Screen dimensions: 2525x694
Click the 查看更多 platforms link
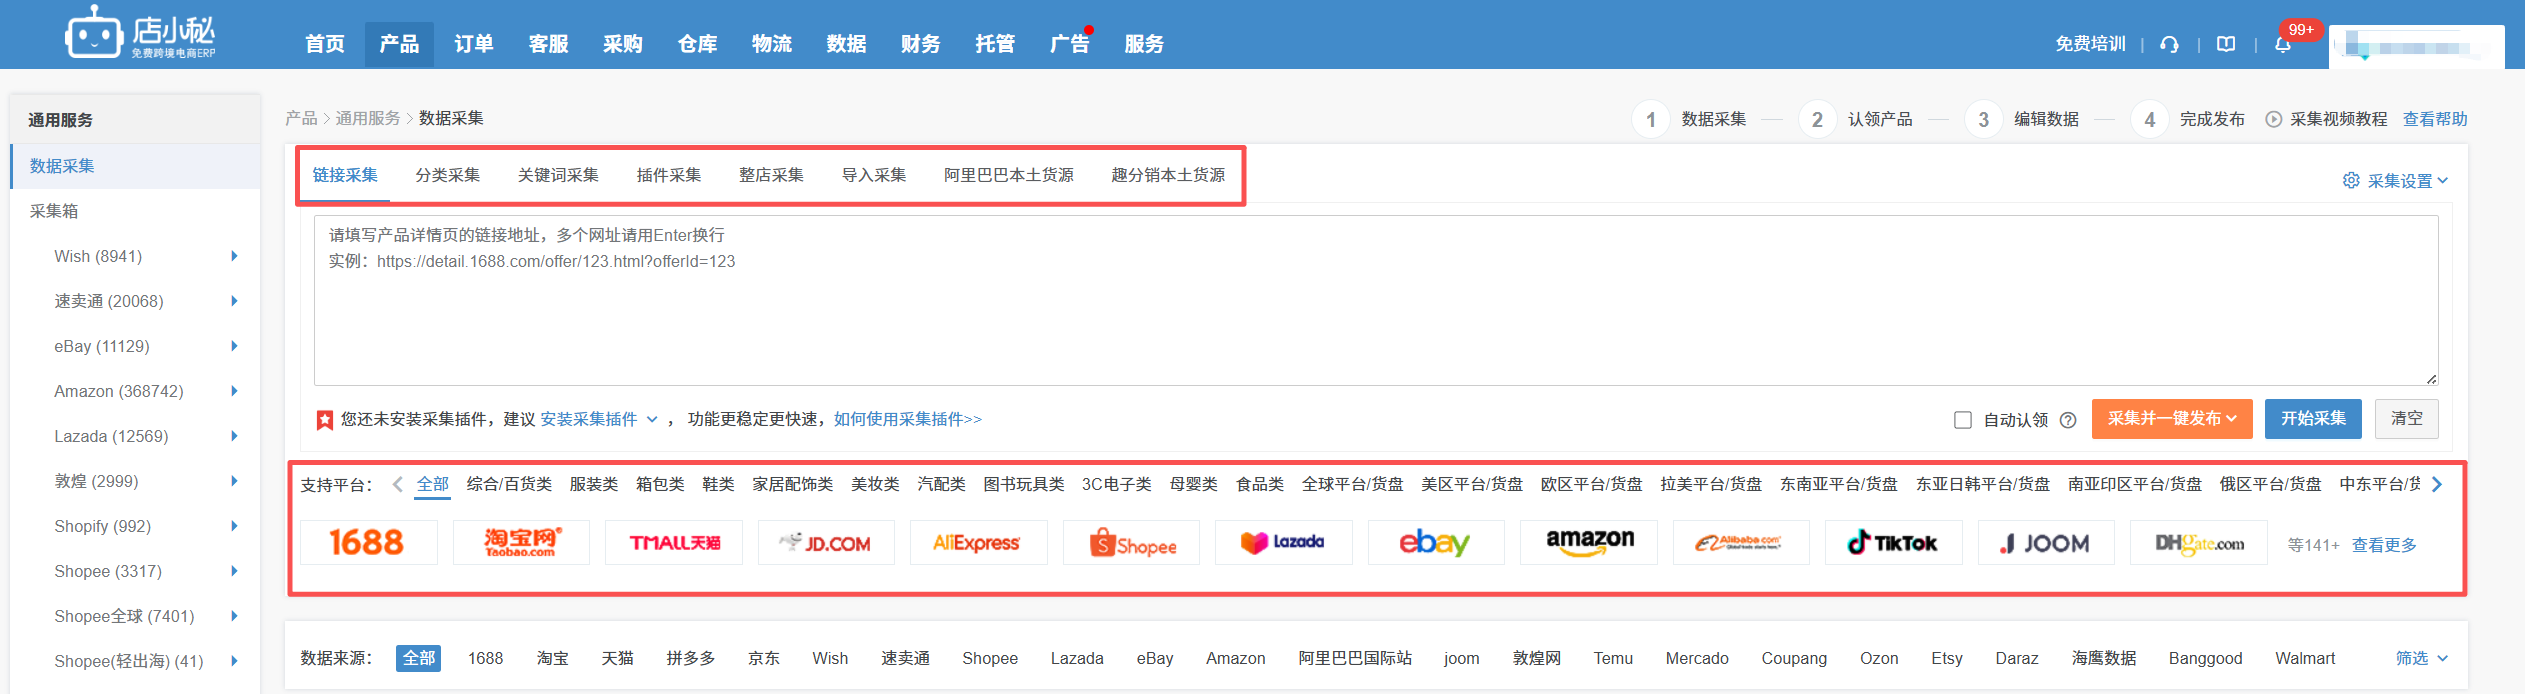(x=2384, y=545)
